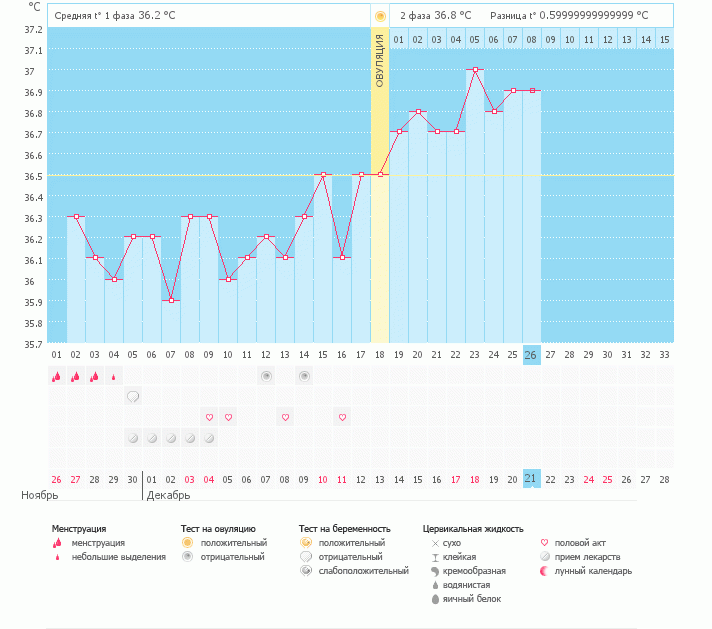
Task: Select the negative ovulation test icon on day 12
Action: (266, 376)
